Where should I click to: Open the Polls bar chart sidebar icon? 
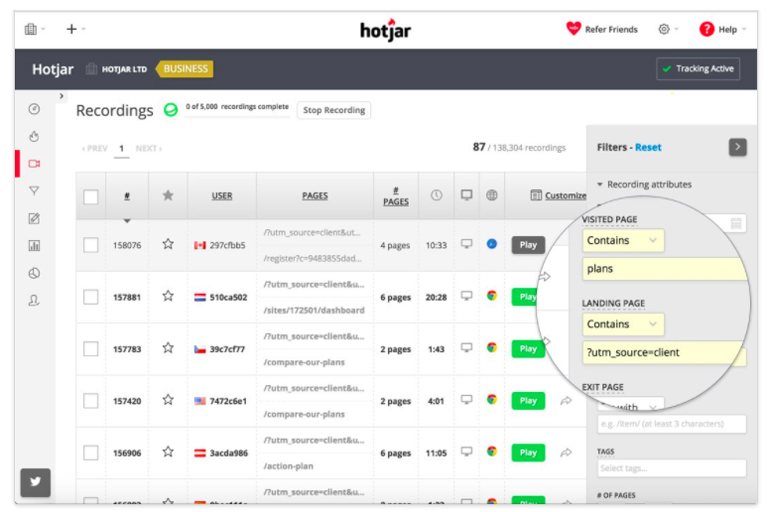[x=34, y=245]
